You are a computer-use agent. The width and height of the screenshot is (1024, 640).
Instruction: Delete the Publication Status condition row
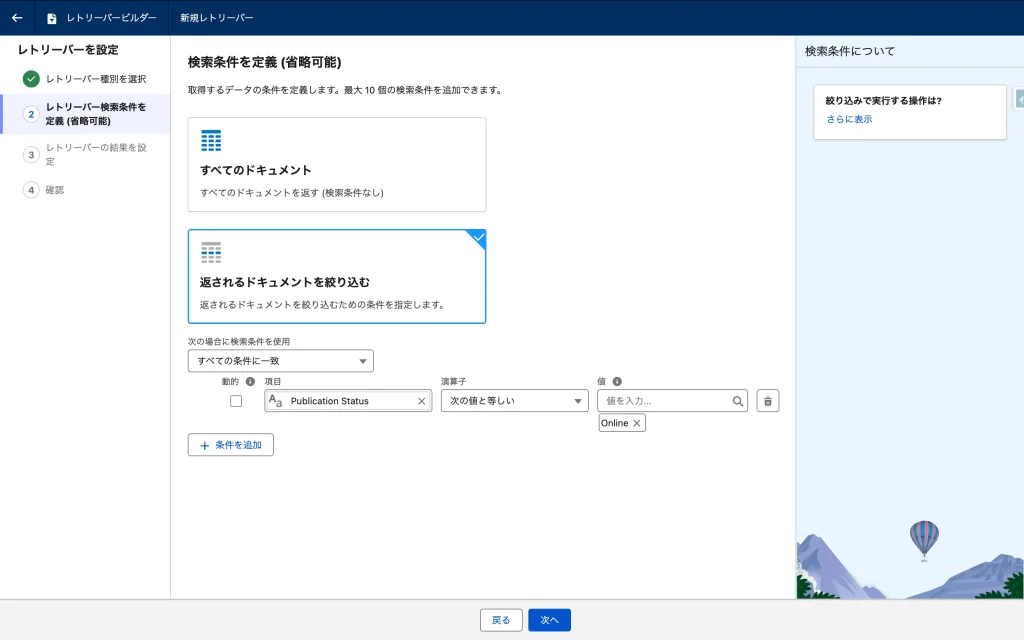click(x=767, y=401)
